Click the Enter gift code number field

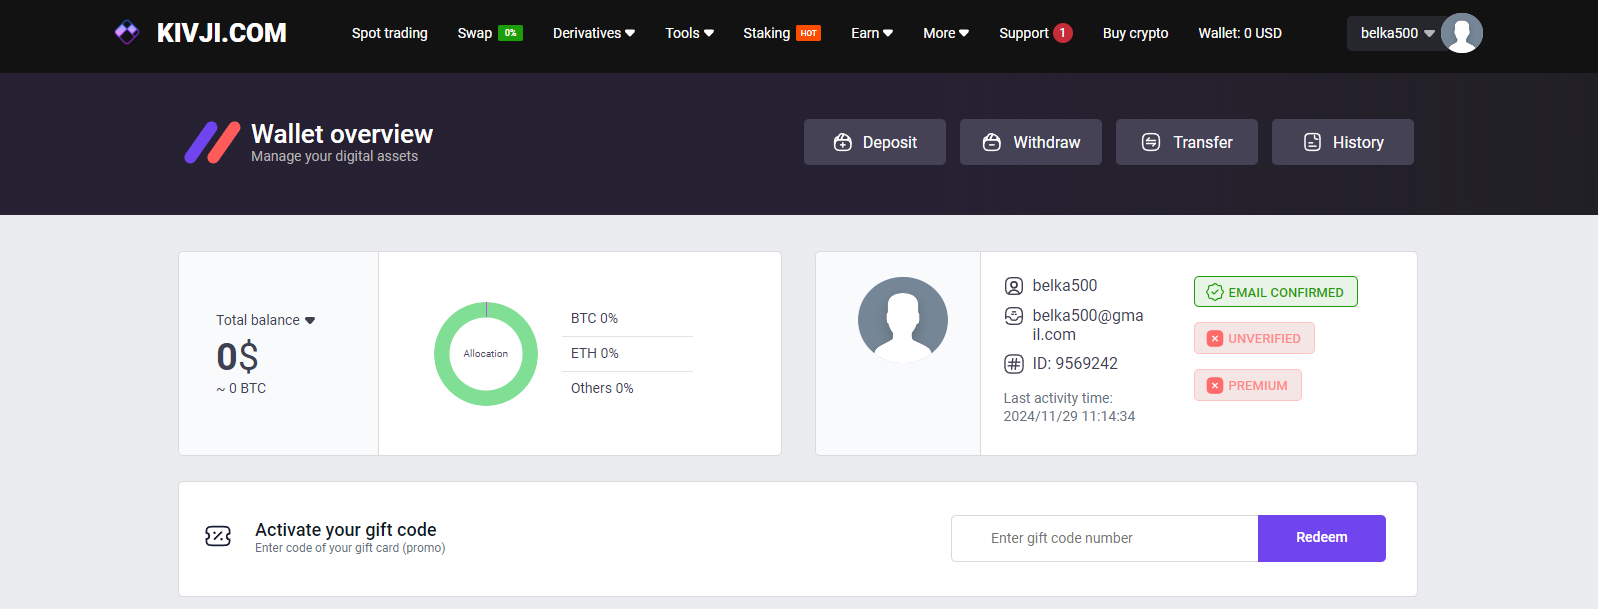pos(1104,538)
